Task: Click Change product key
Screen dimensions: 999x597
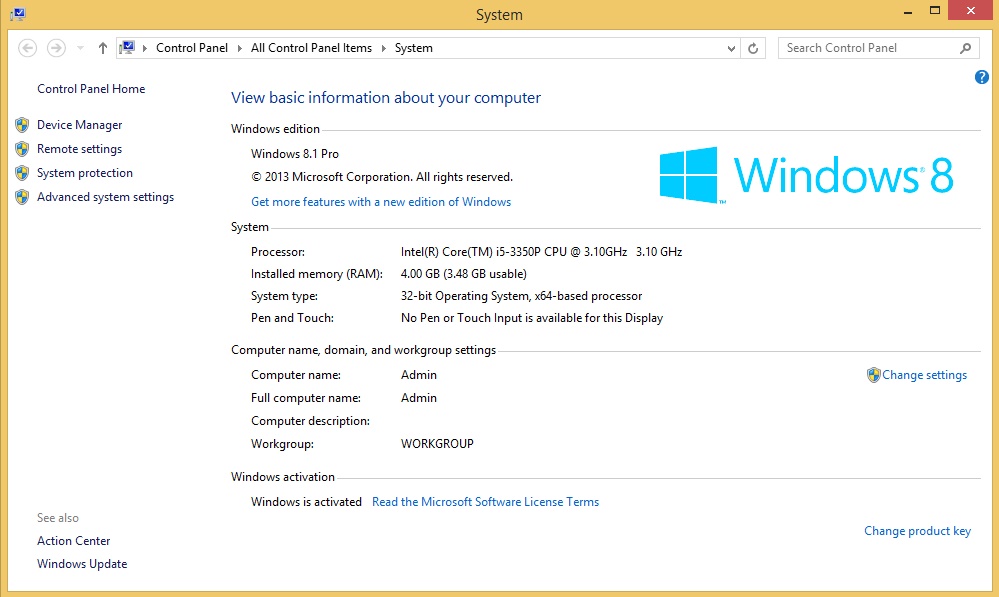Action: [x=917, y=531]
